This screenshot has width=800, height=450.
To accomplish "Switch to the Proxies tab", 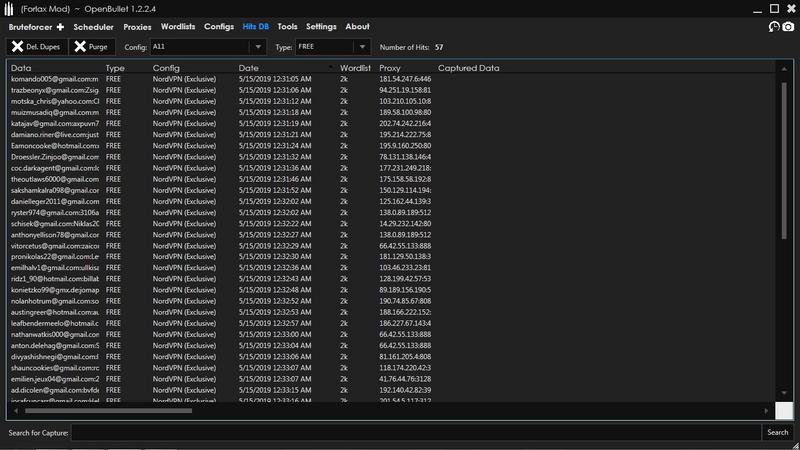I will [137, 27].
